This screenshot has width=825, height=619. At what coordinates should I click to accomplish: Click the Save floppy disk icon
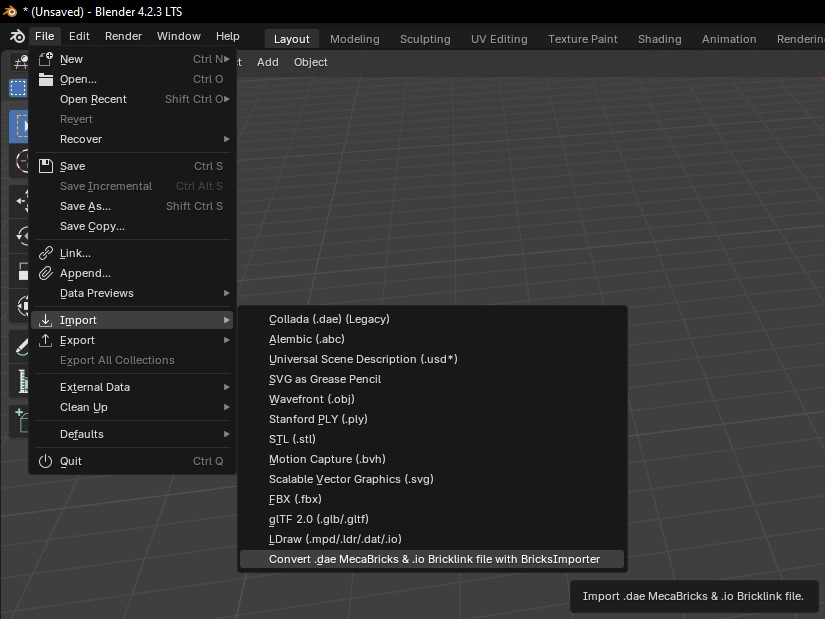tap(45, 166)
